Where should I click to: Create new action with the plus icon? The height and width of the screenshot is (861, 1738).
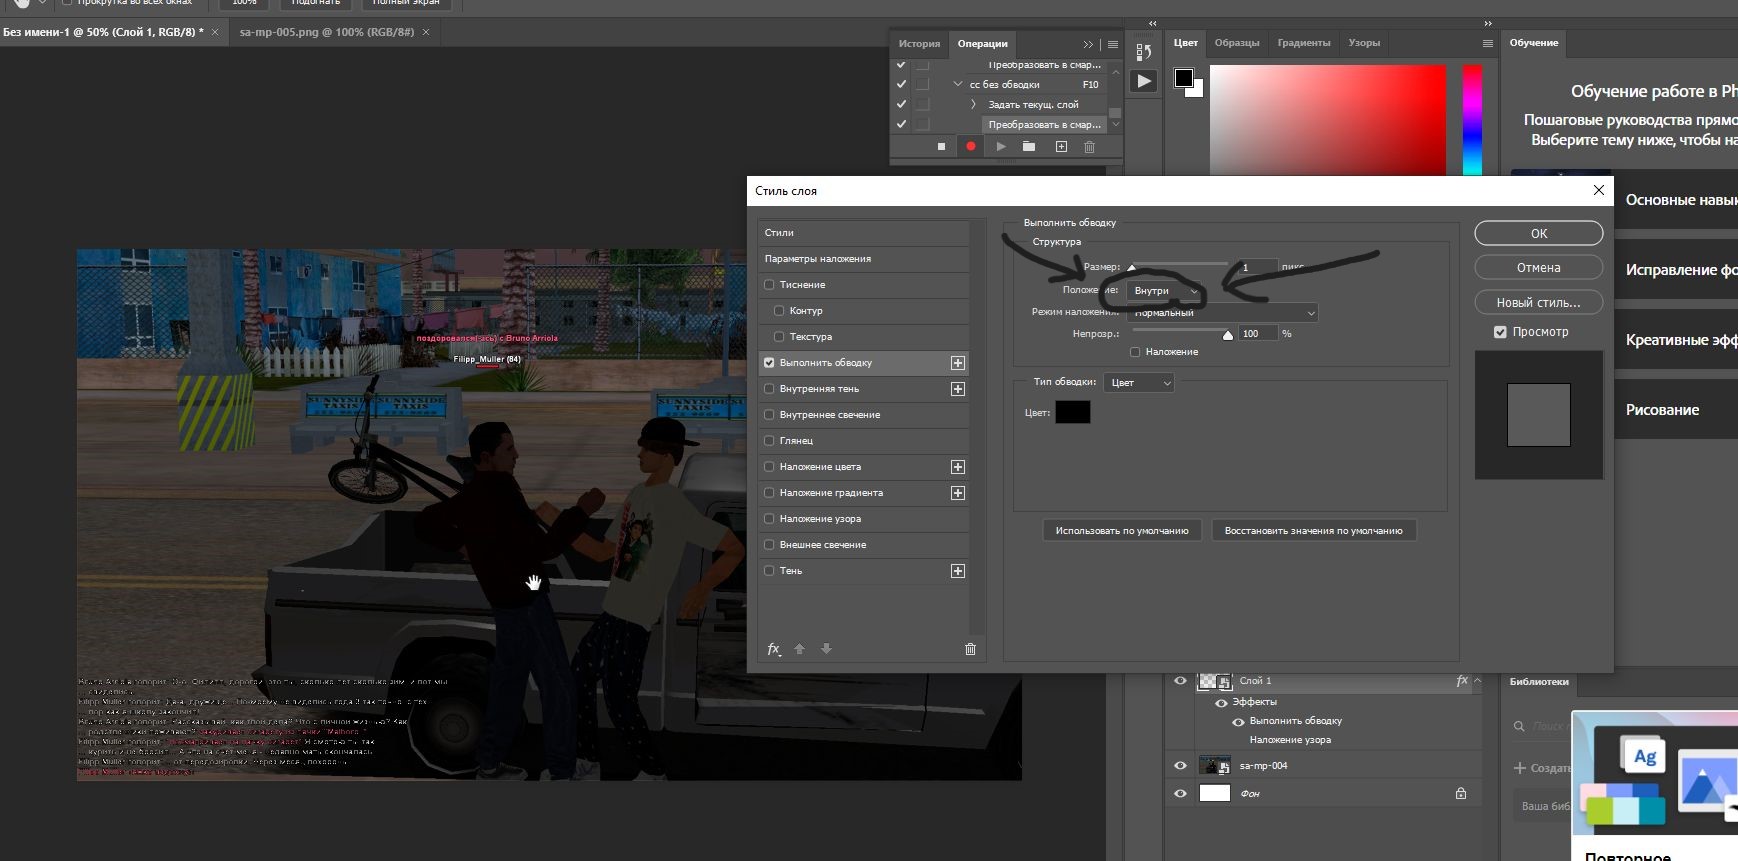(x=1061, y=146)
